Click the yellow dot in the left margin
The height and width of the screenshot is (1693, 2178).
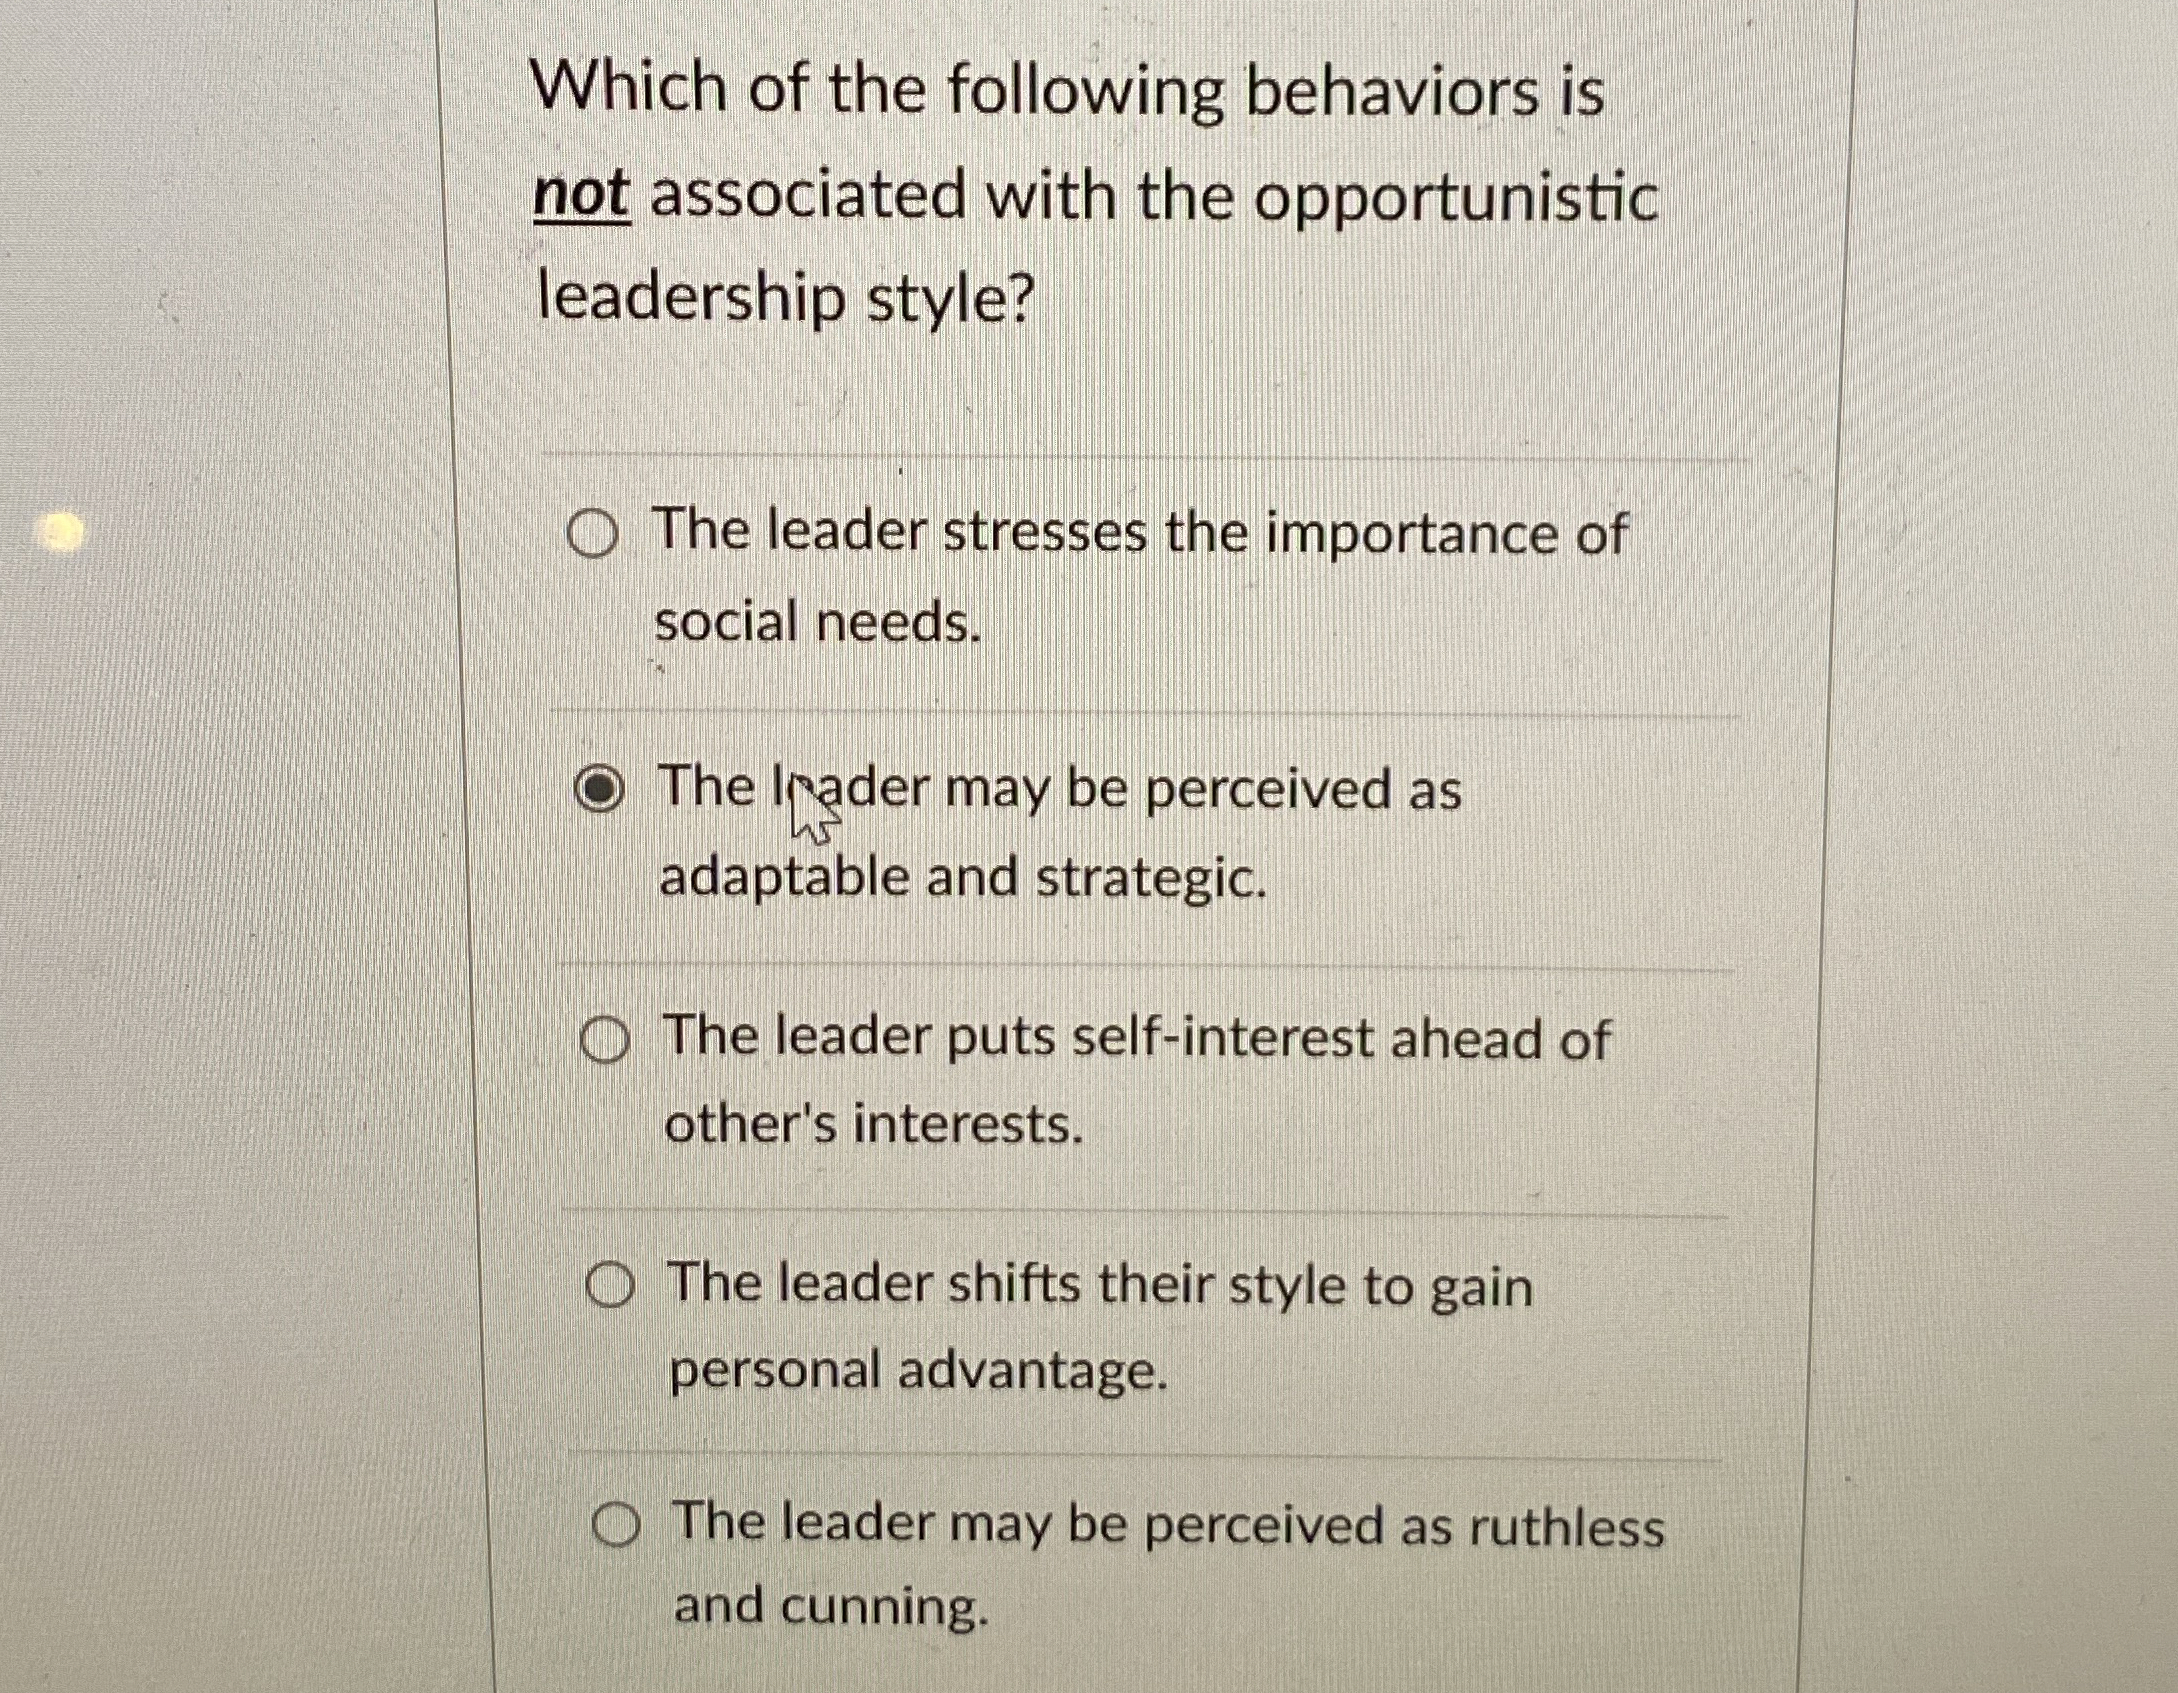tap(60, 533)
